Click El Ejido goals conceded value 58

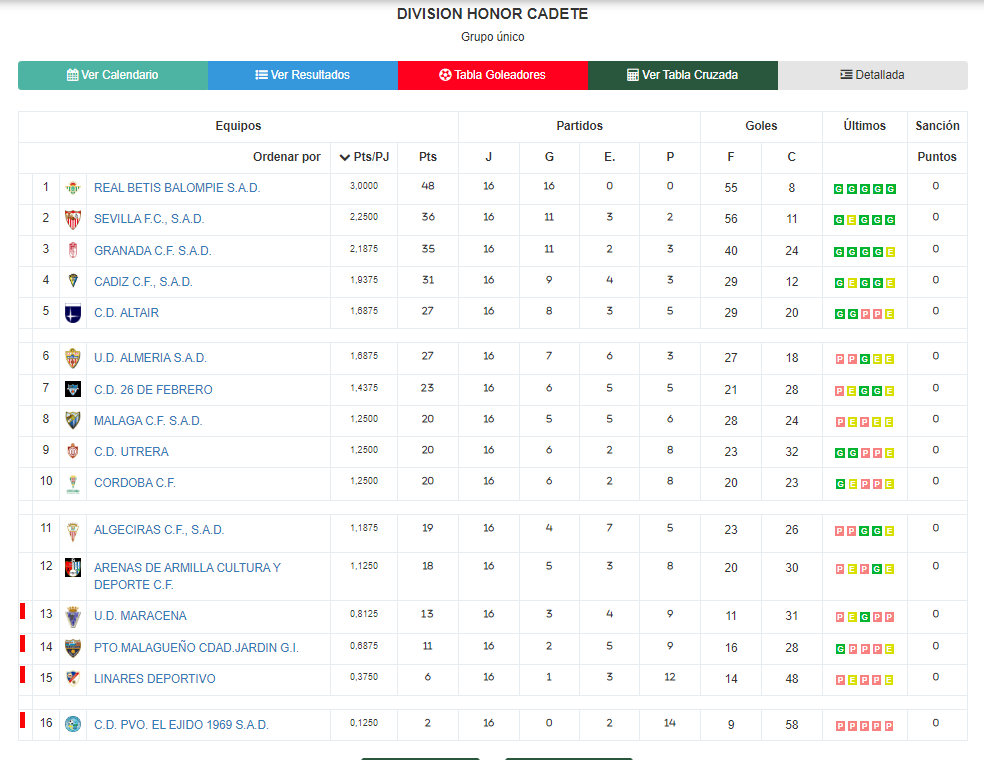tap(792, 725)
